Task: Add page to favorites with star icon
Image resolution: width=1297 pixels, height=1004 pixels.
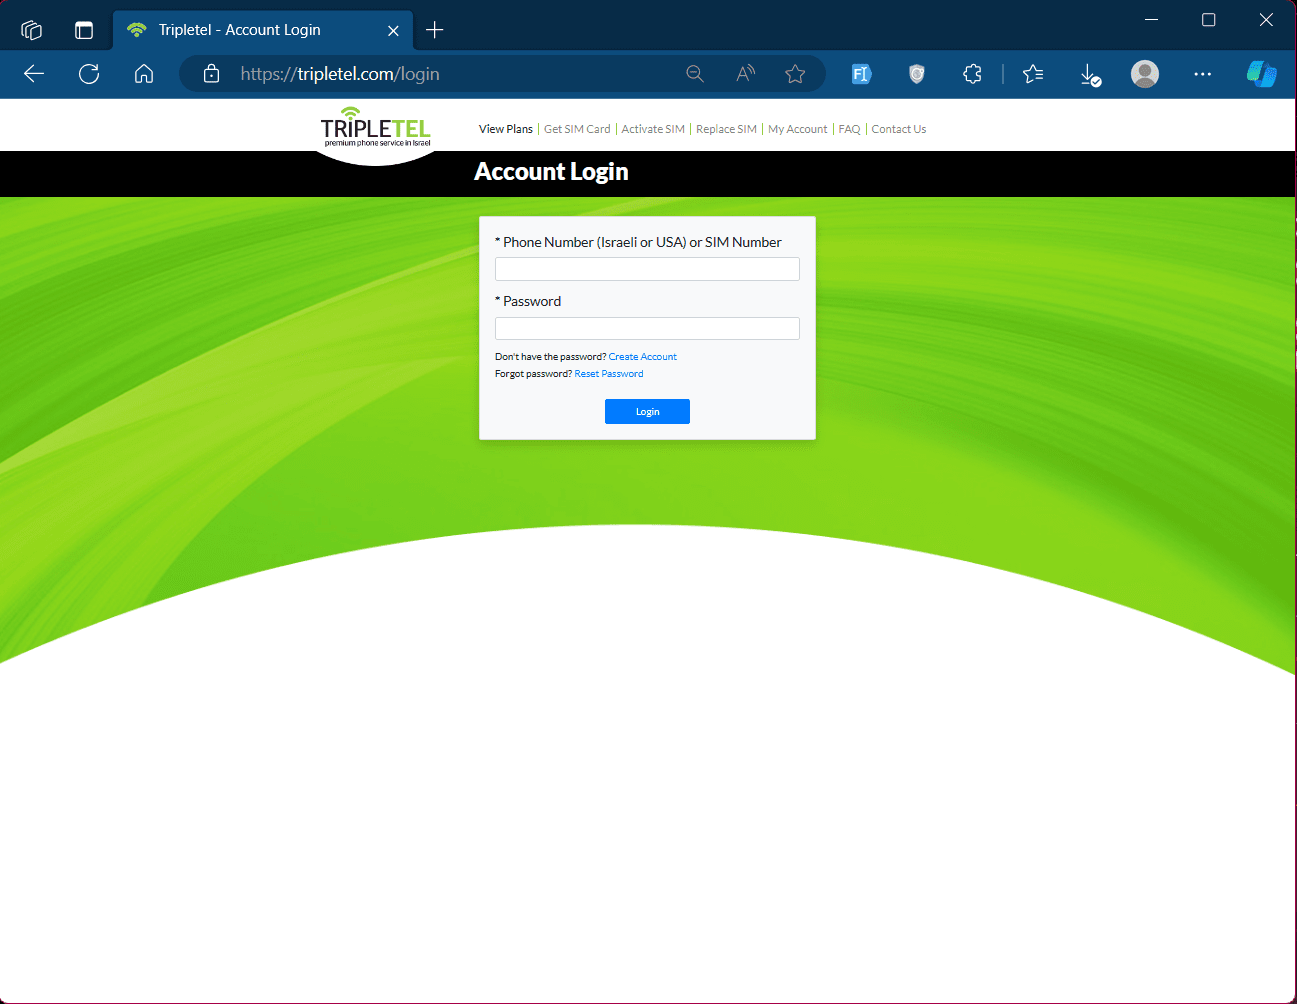Action: [795, 74]
